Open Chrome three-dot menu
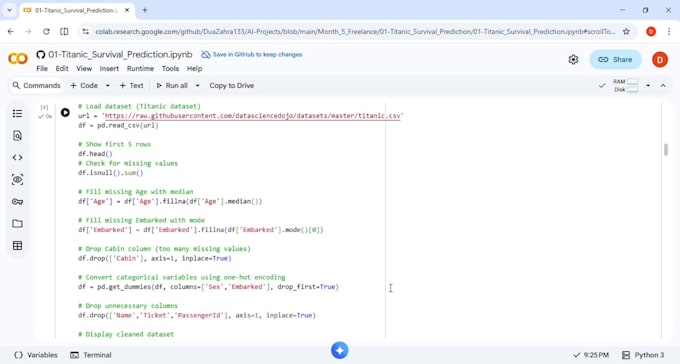This screenshot has height=364, width=680. 669,32
